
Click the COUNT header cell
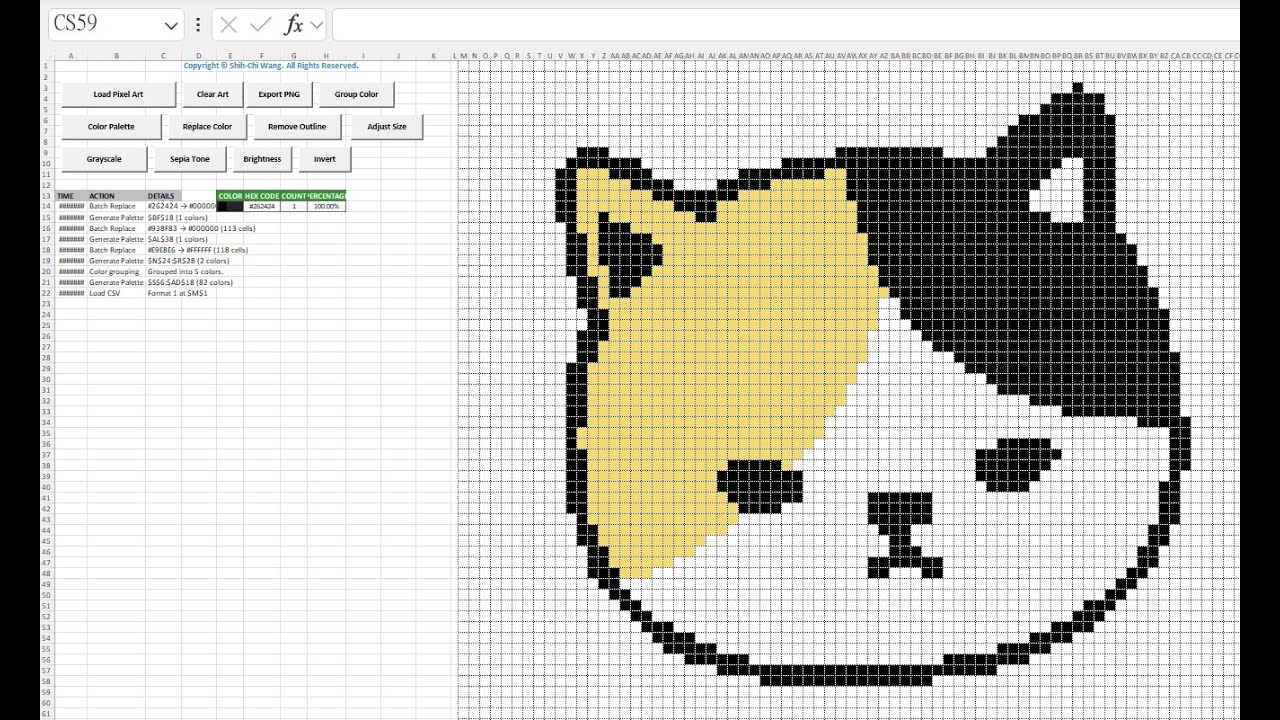[294, 196]
